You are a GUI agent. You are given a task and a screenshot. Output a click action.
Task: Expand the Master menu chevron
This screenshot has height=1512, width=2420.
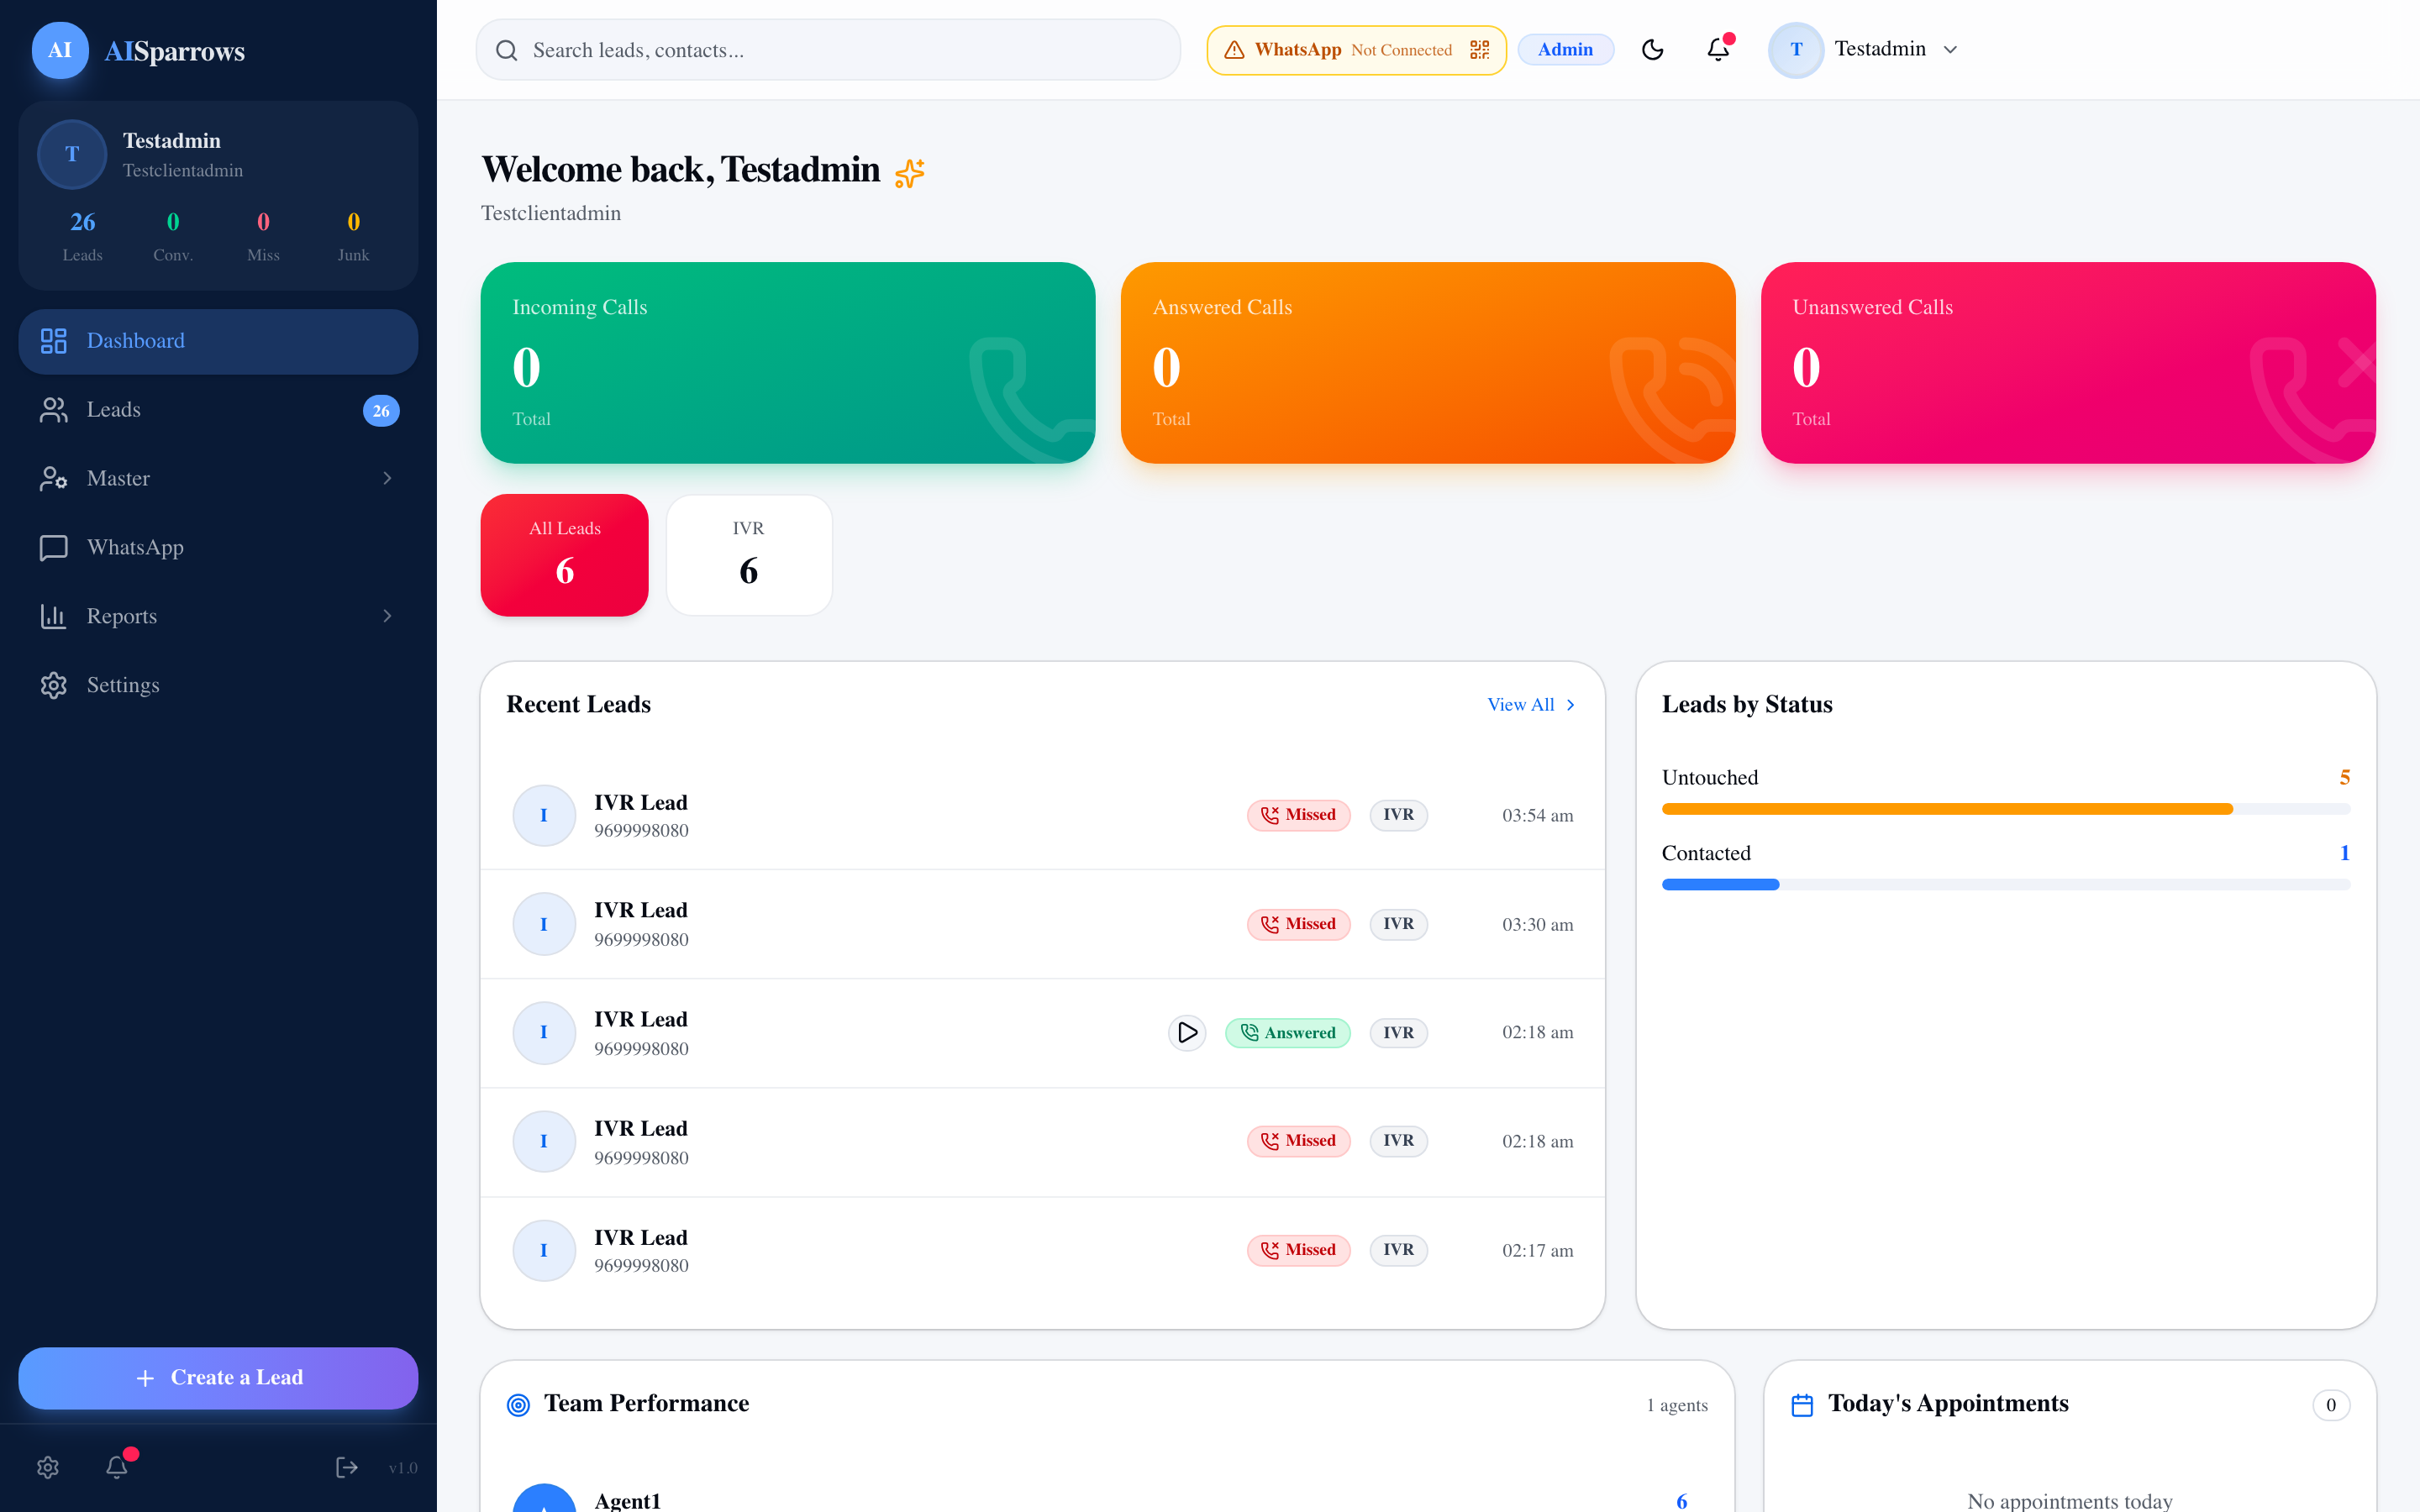click(387, 478)
